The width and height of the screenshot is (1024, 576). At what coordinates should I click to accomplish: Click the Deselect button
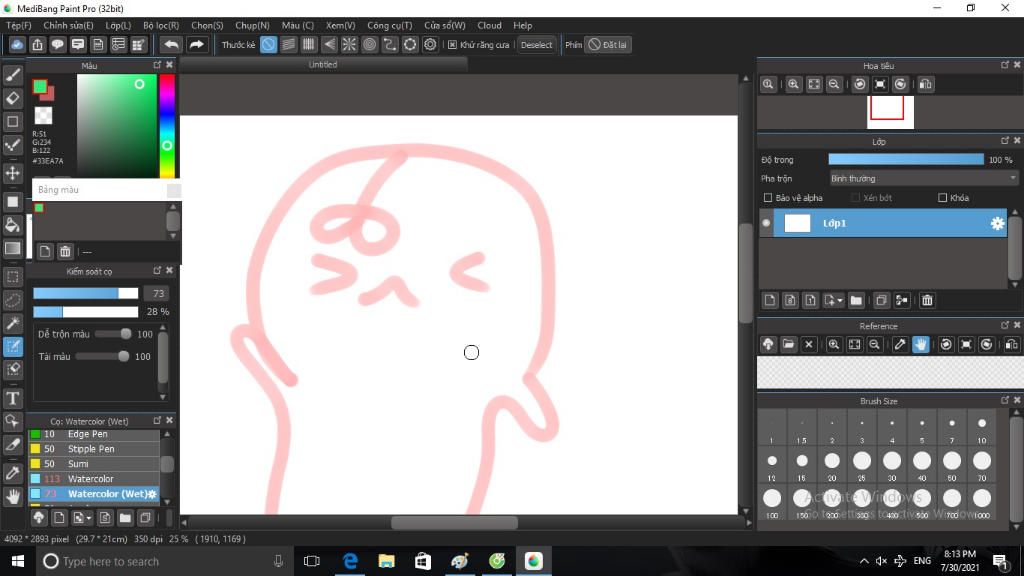[536, 44]
